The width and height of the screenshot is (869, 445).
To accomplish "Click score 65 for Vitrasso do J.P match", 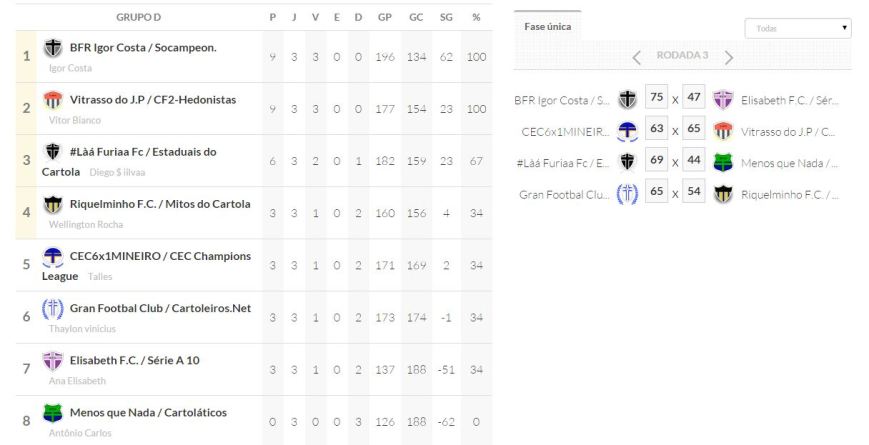I will [x=694, y=130].
